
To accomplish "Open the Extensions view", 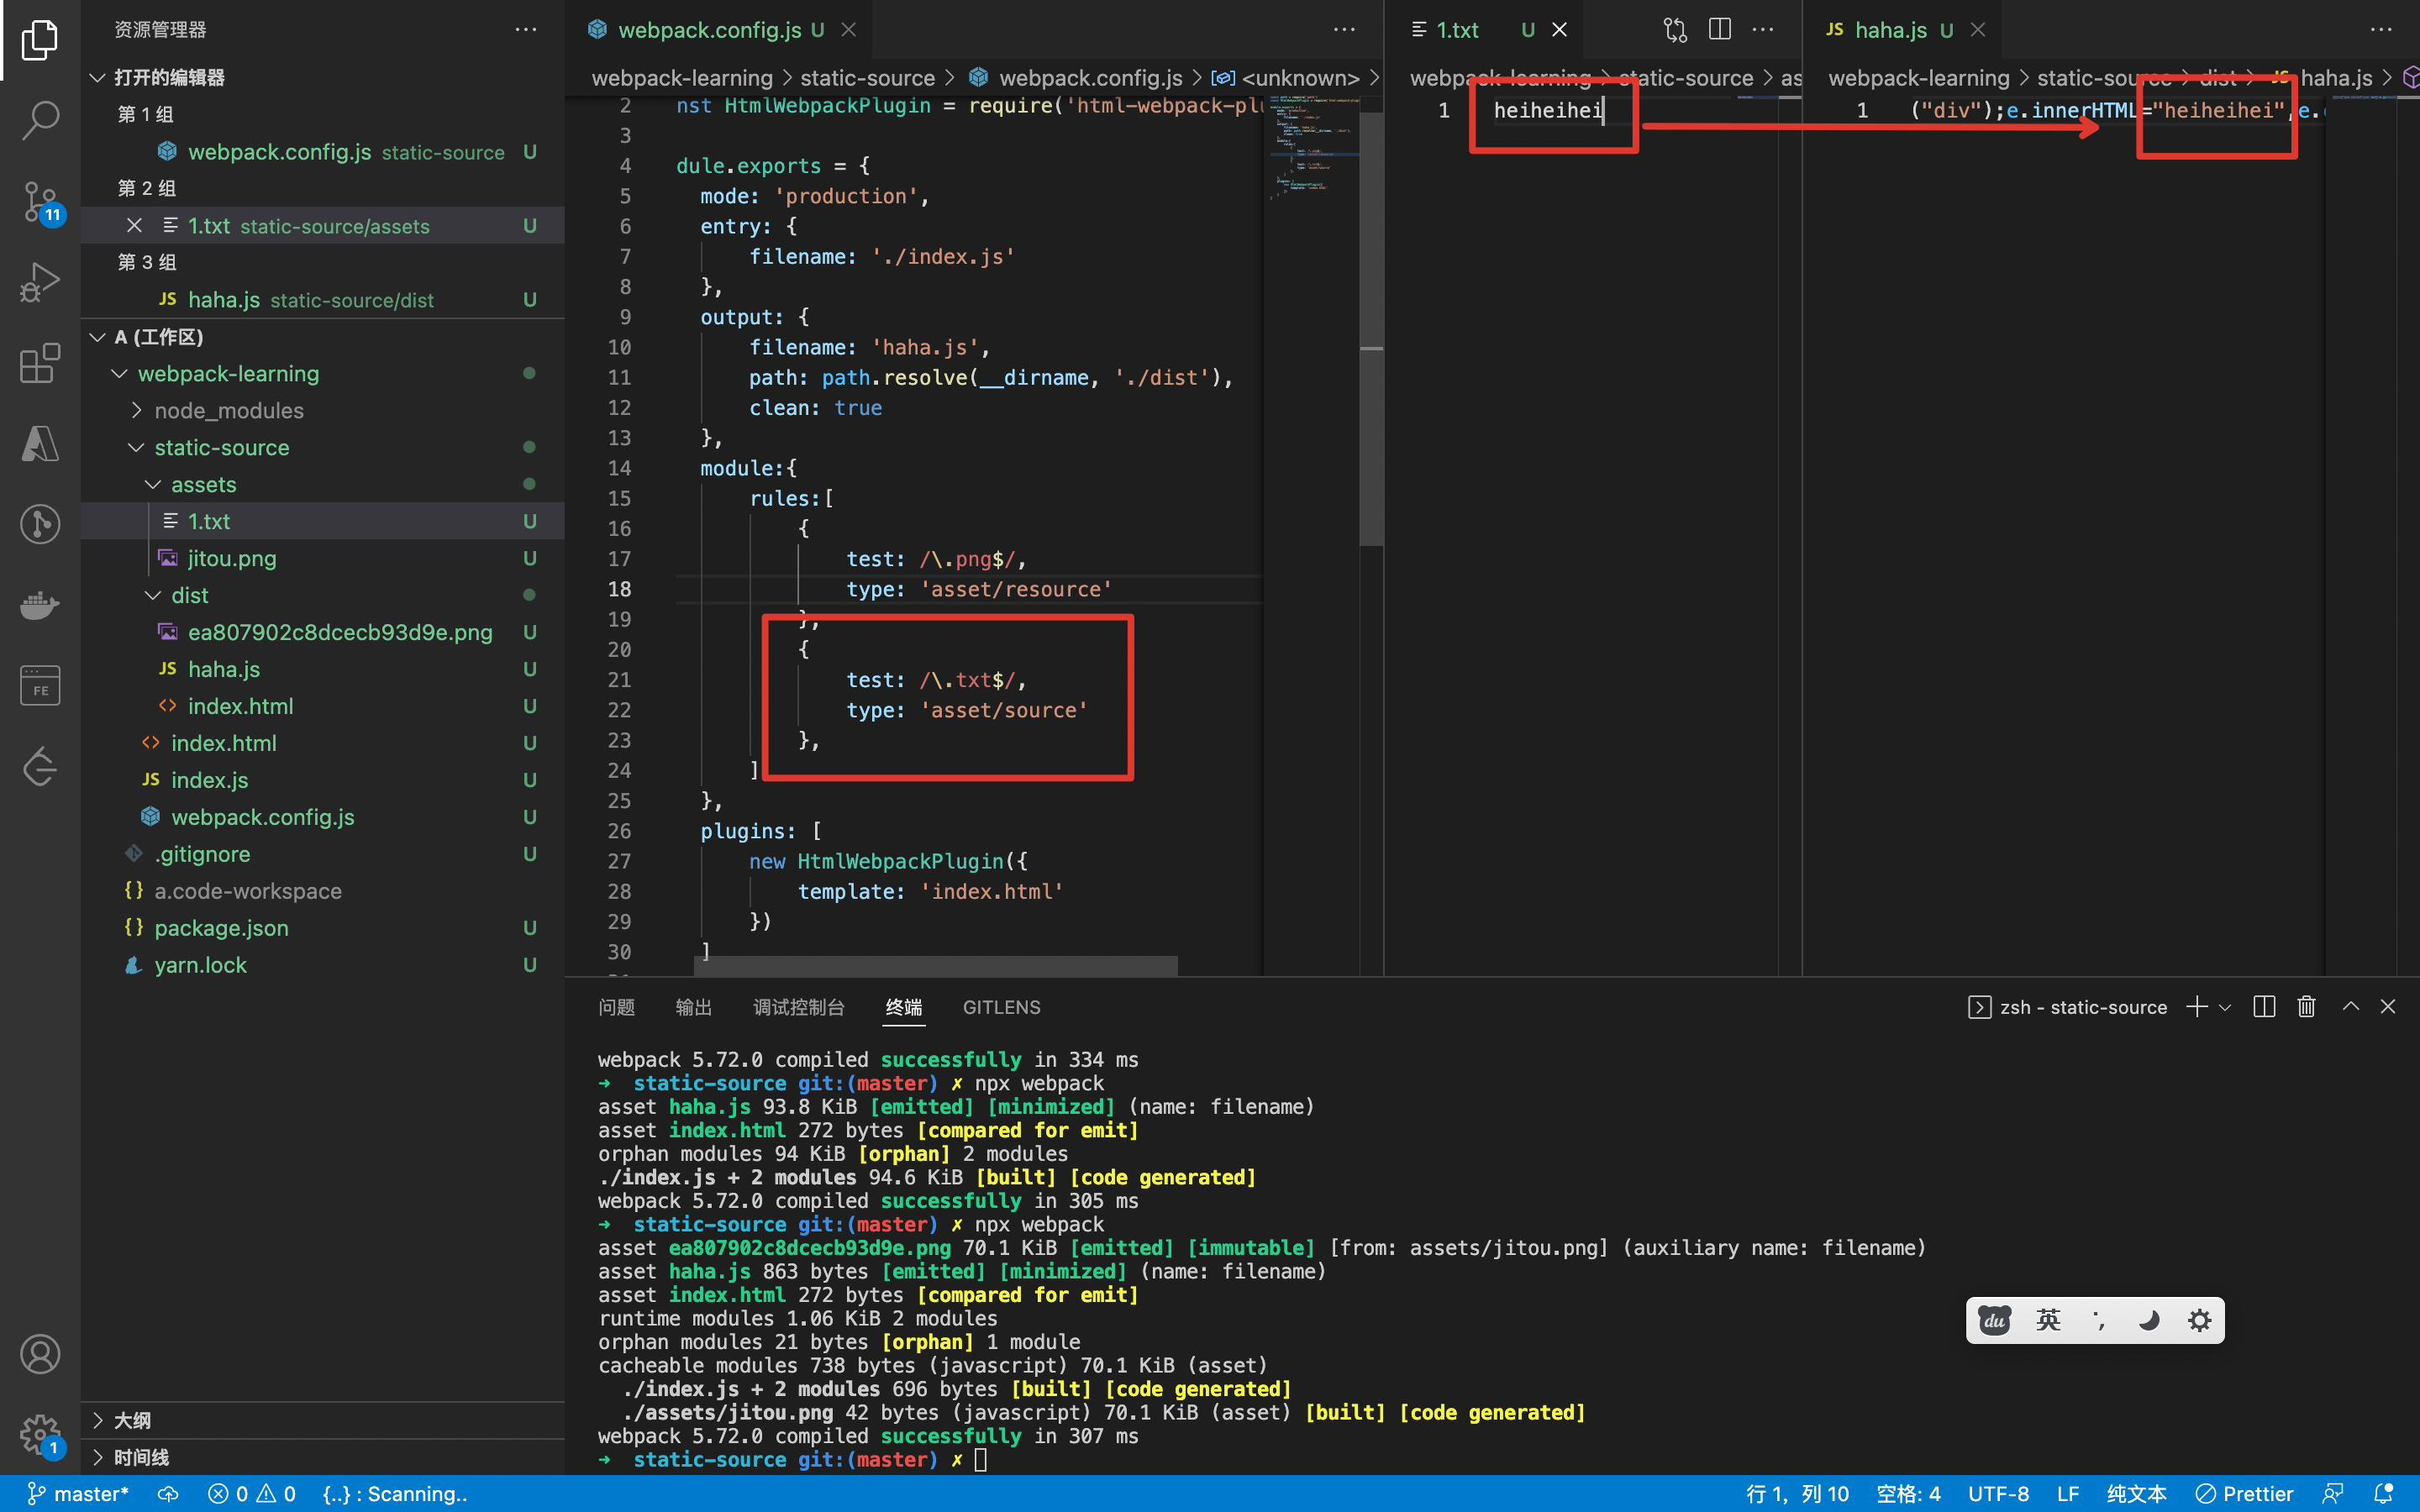I will click(40, 363).
